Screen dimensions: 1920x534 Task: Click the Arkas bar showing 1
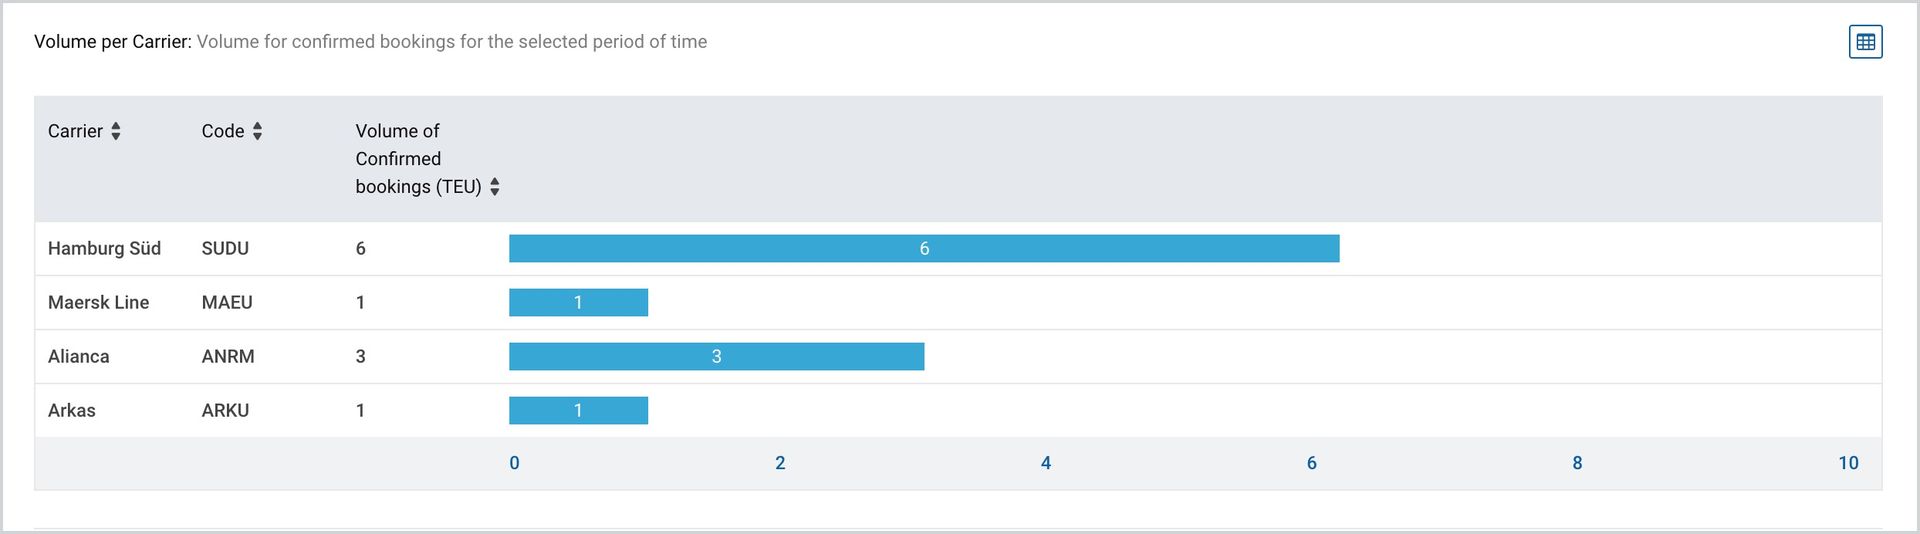(x=578, y=410)
